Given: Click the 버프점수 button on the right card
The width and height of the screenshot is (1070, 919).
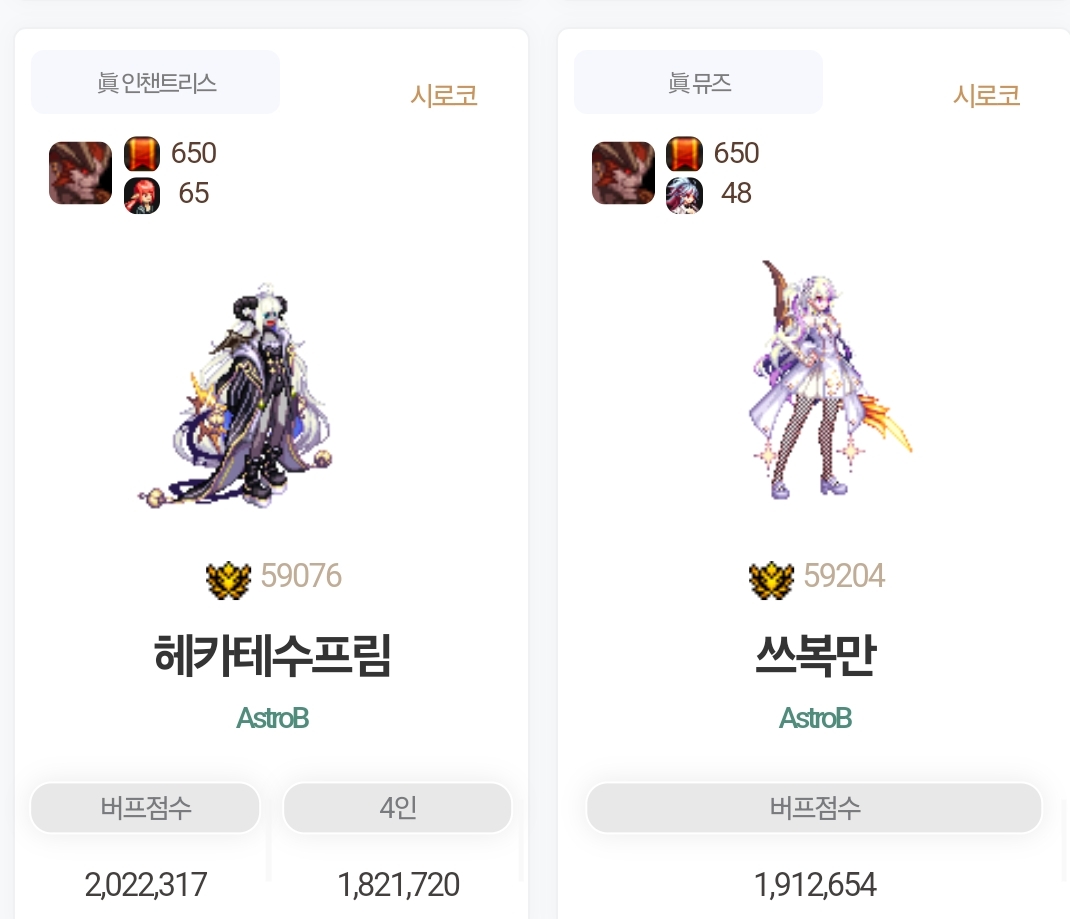Looking at the screenshot, I should click(x=814, y=808).
